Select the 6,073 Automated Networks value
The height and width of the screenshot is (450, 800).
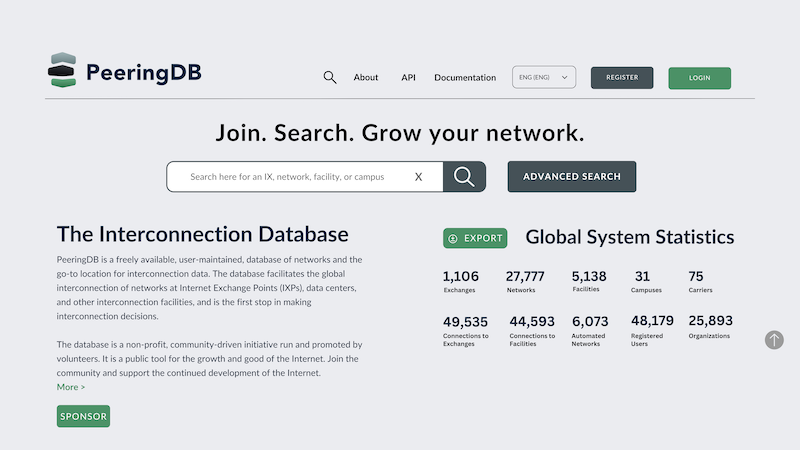590,321
